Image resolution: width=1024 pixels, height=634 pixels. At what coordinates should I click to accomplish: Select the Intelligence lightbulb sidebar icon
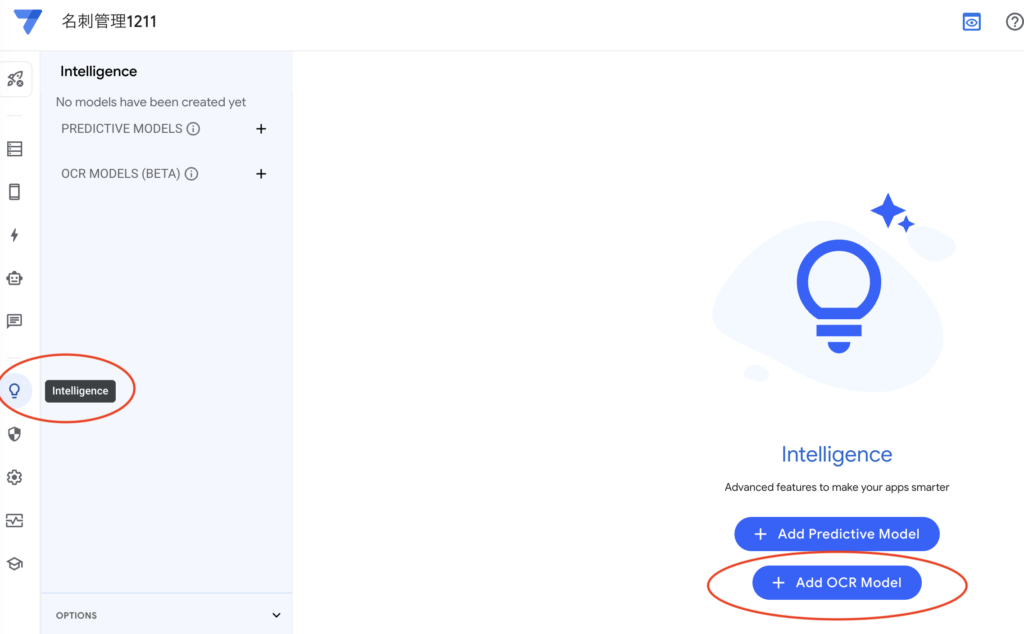click(x=15, y=391)
